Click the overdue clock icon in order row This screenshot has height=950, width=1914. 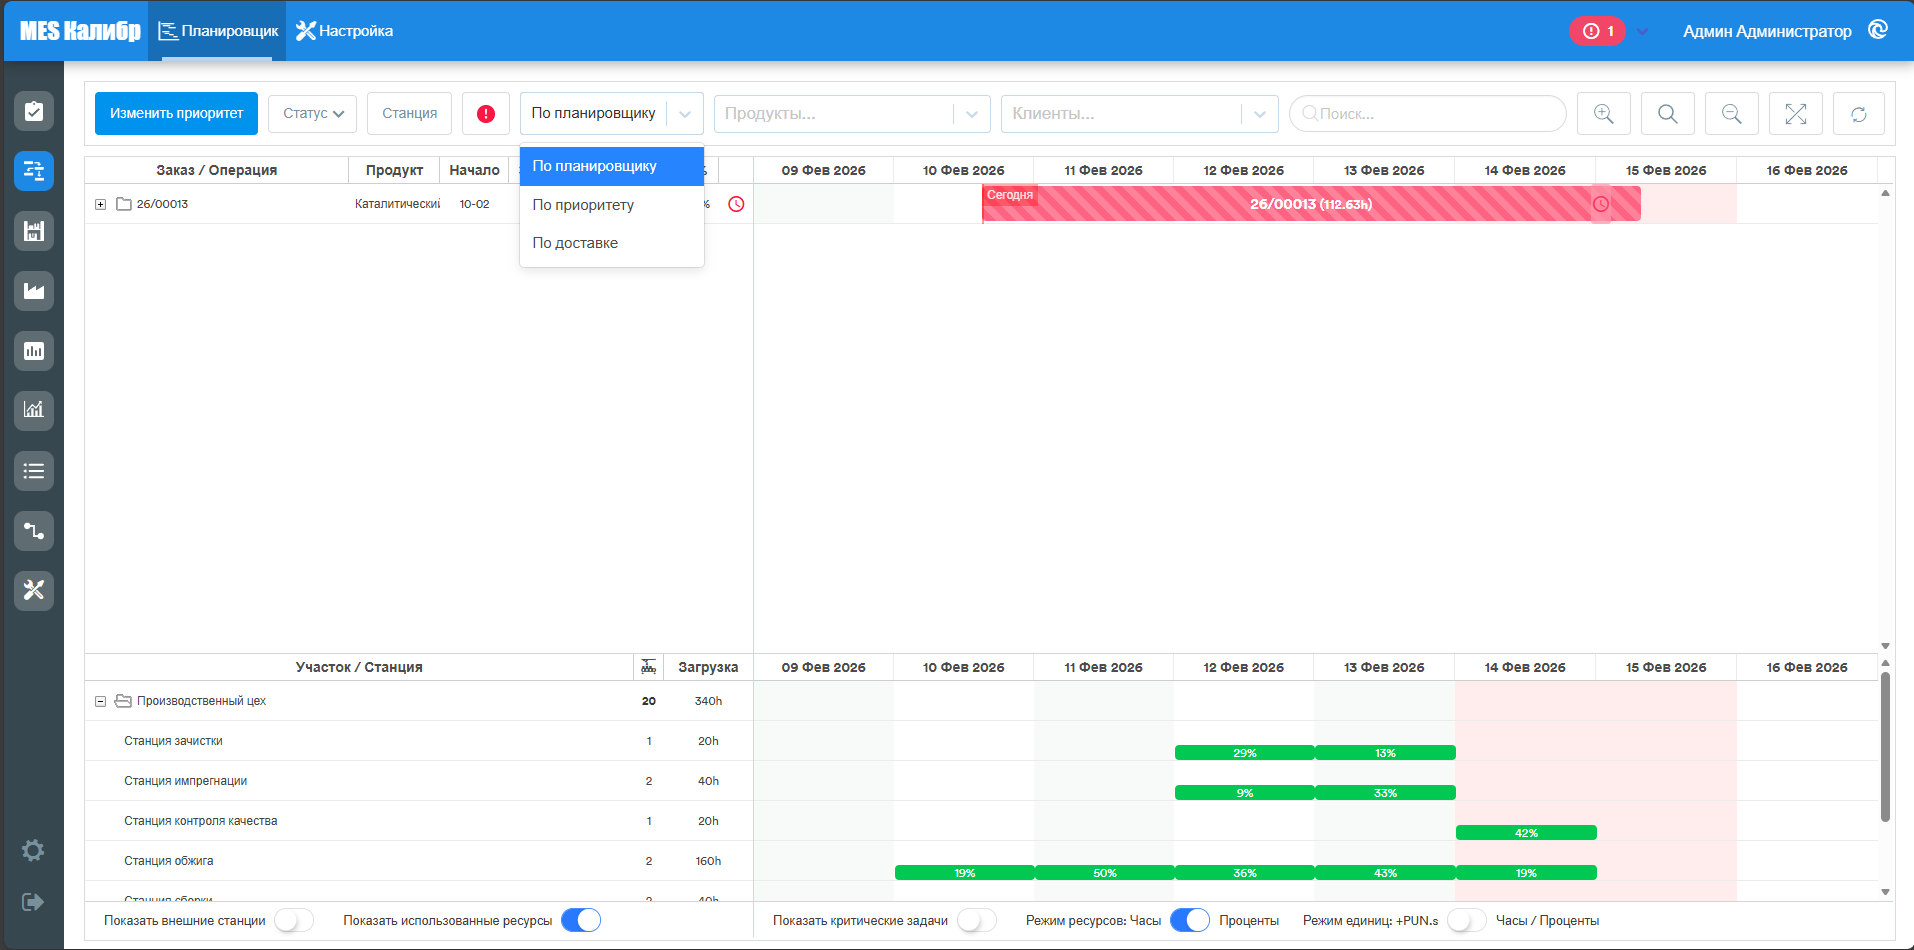736,204
